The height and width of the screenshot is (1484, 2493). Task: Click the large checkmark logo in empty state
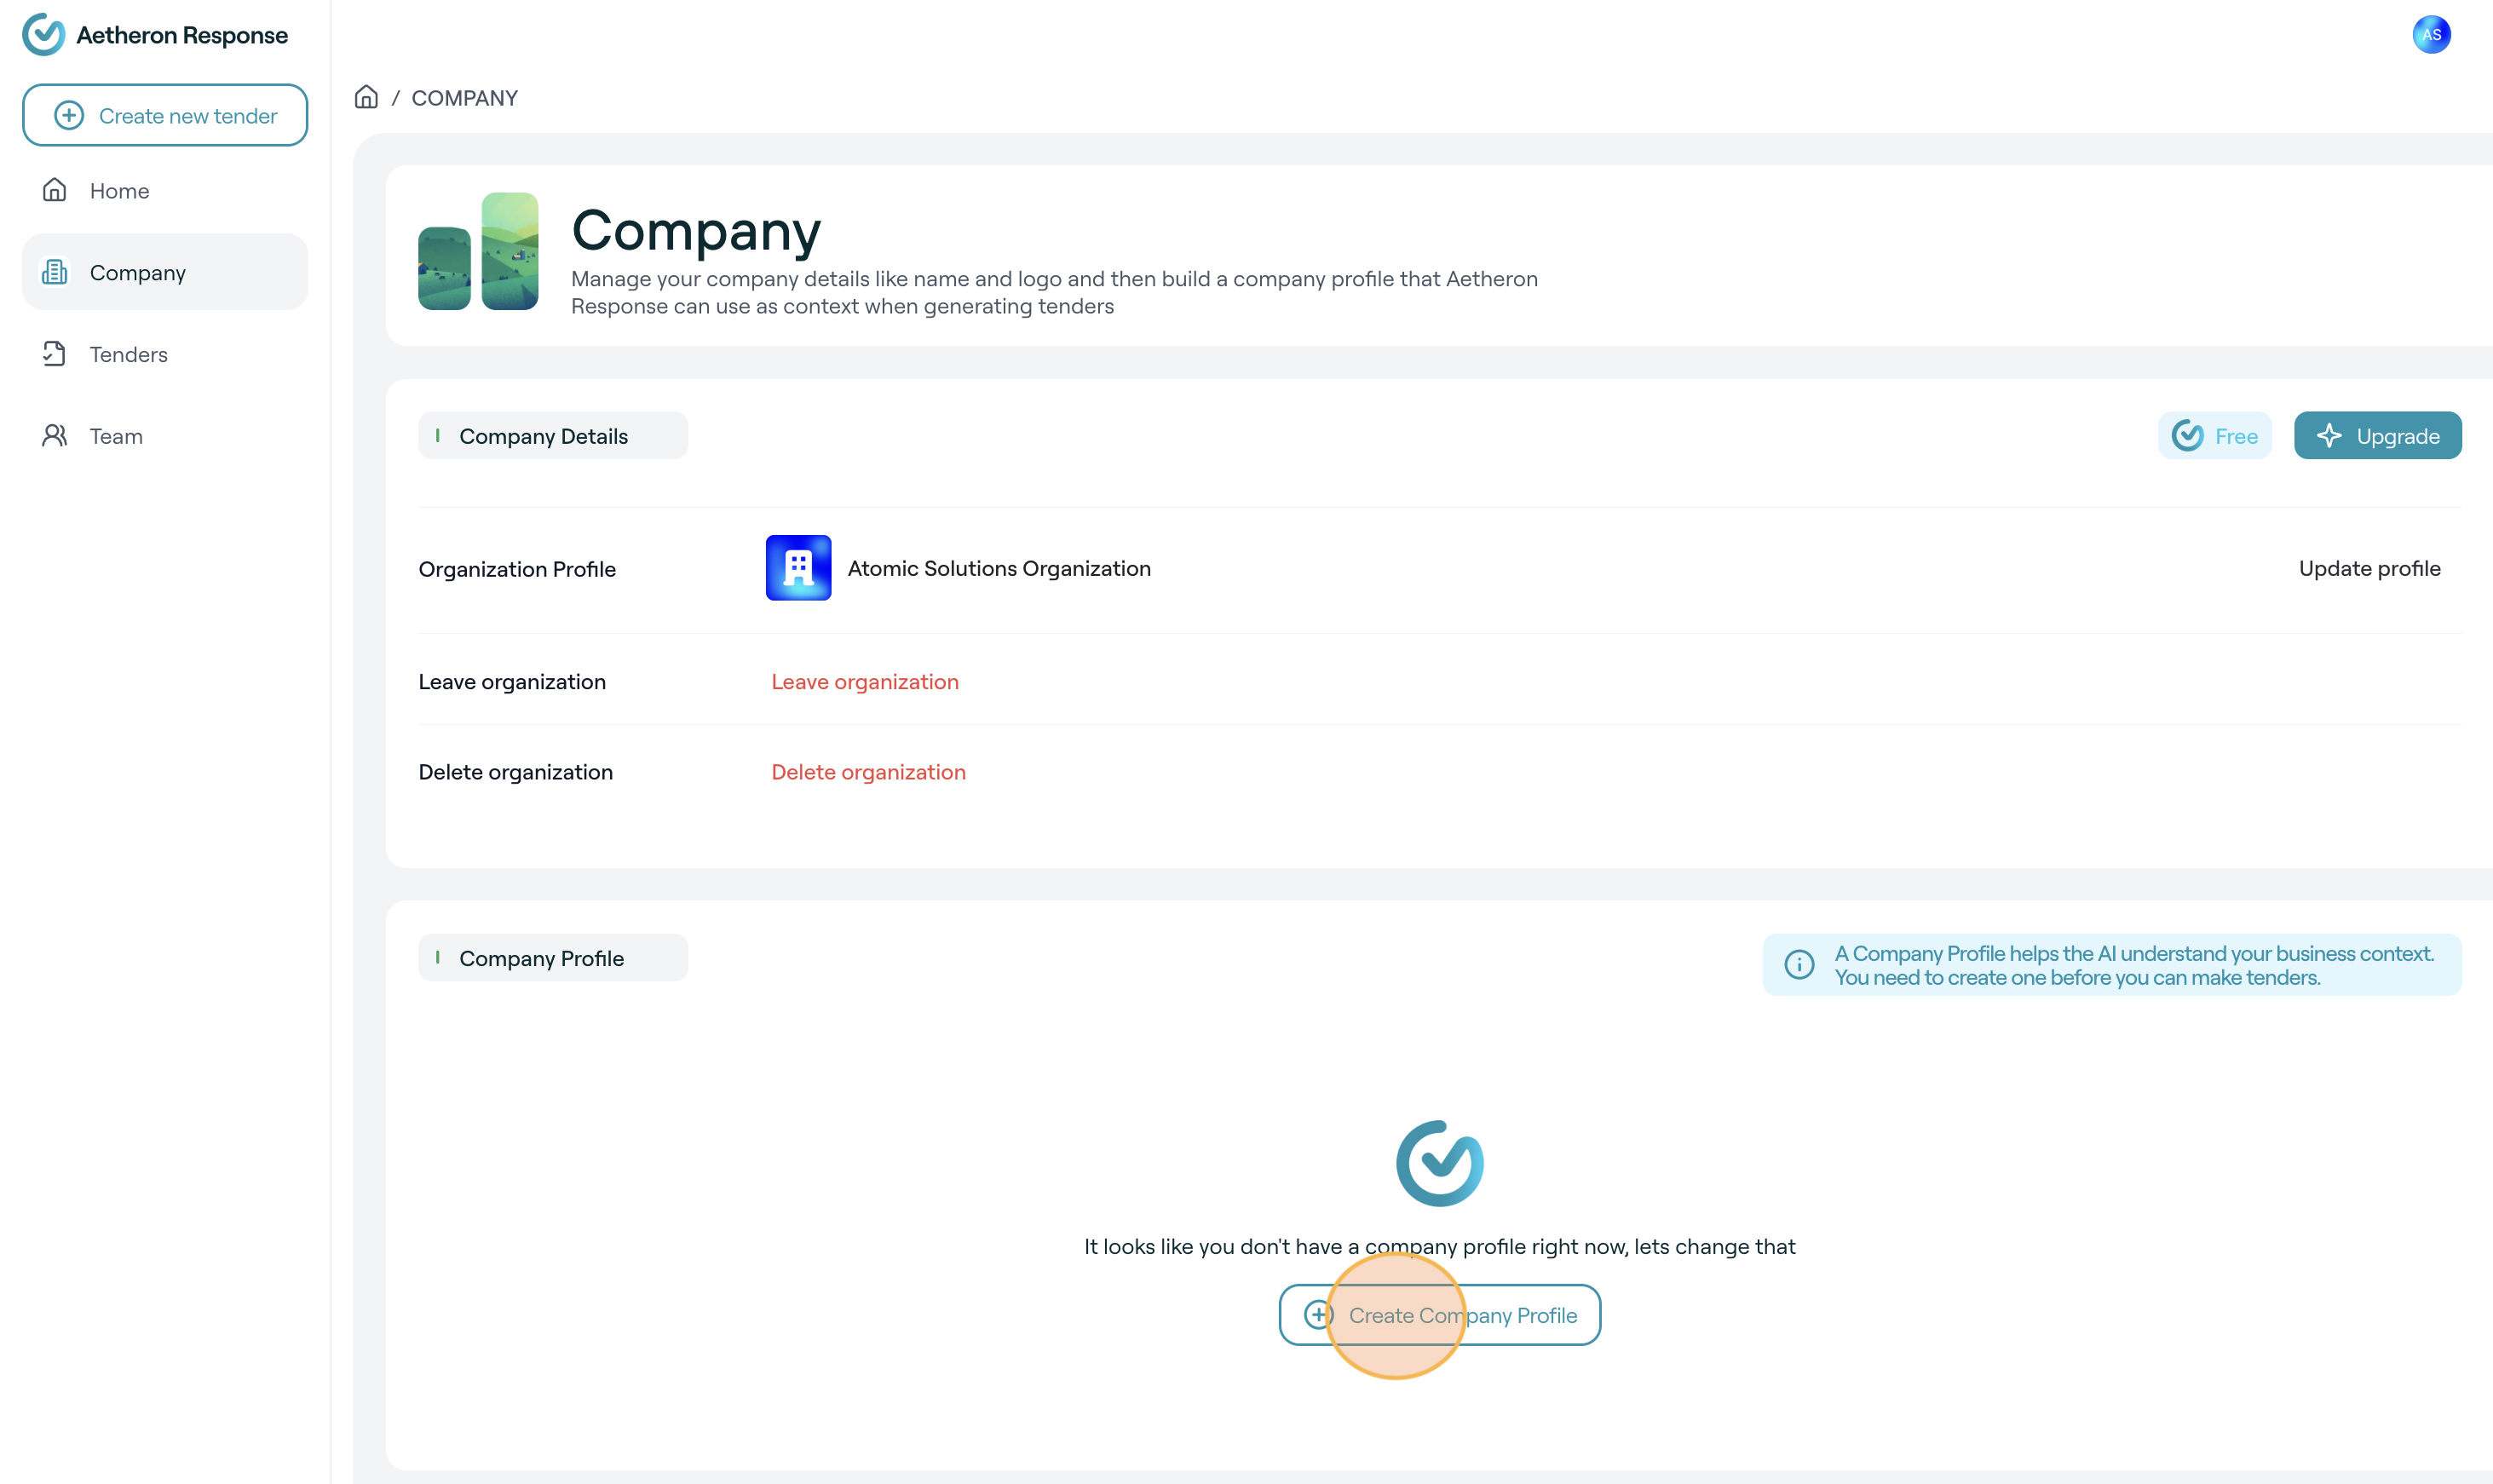tap(1439, 1163)
